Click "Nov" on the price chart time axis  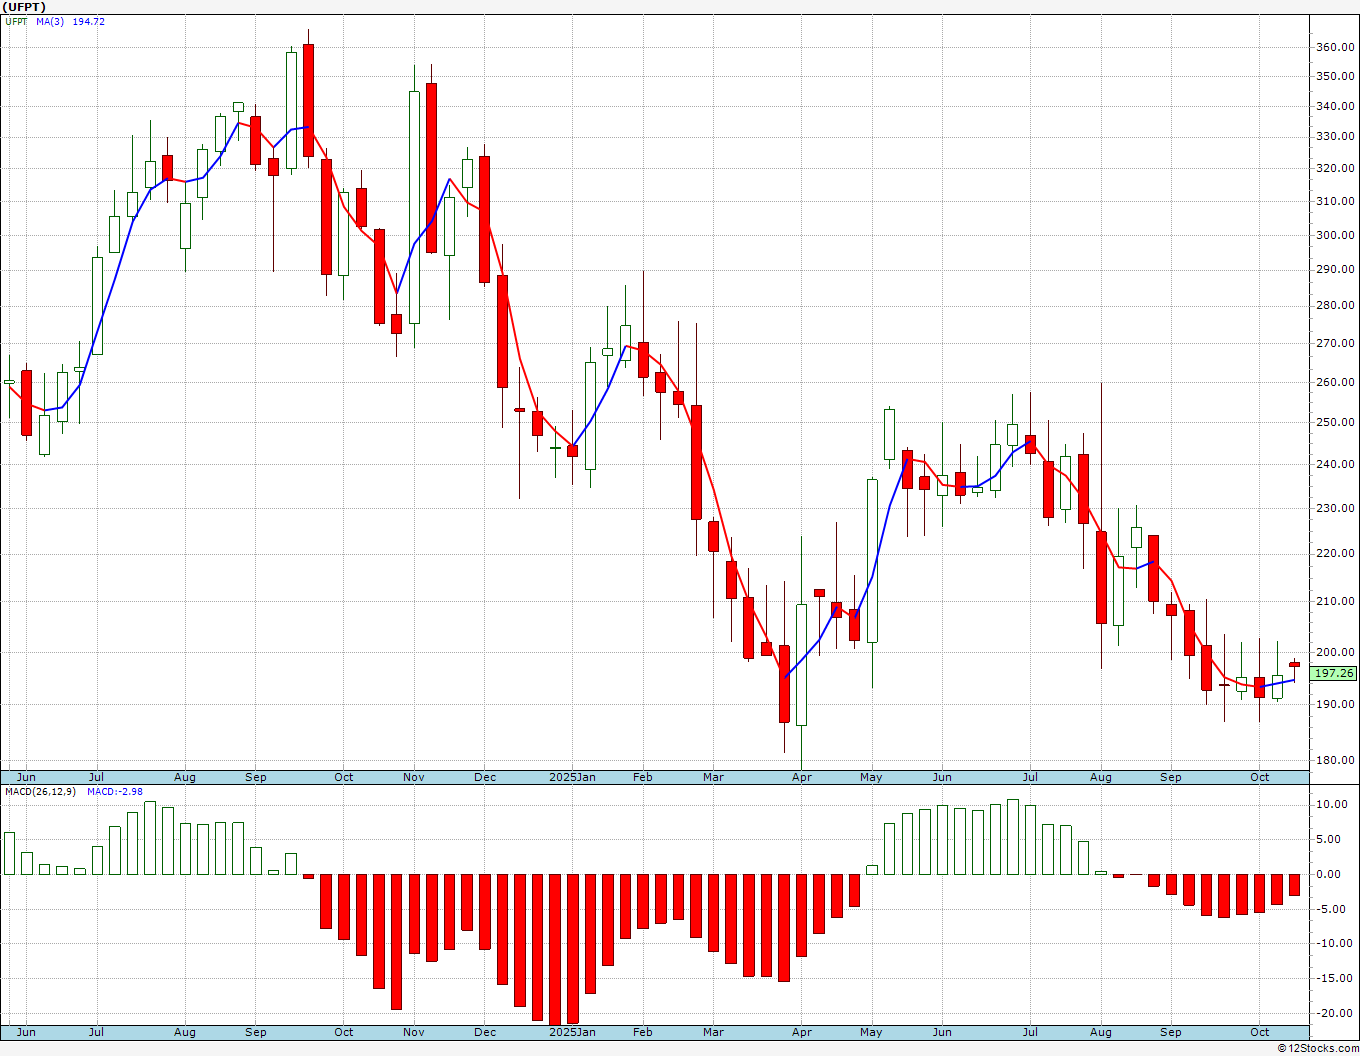[414, 777]
